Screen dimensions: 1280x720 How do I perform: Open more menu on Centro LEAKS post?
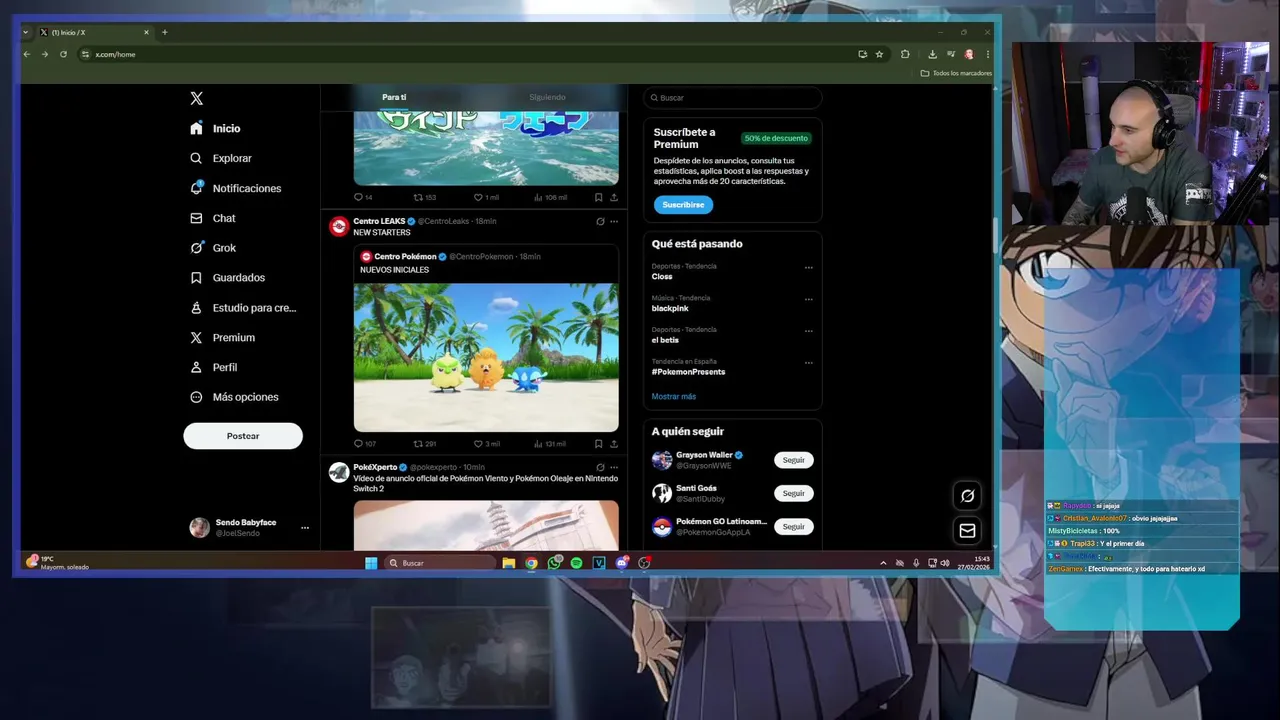click(614, 221)
